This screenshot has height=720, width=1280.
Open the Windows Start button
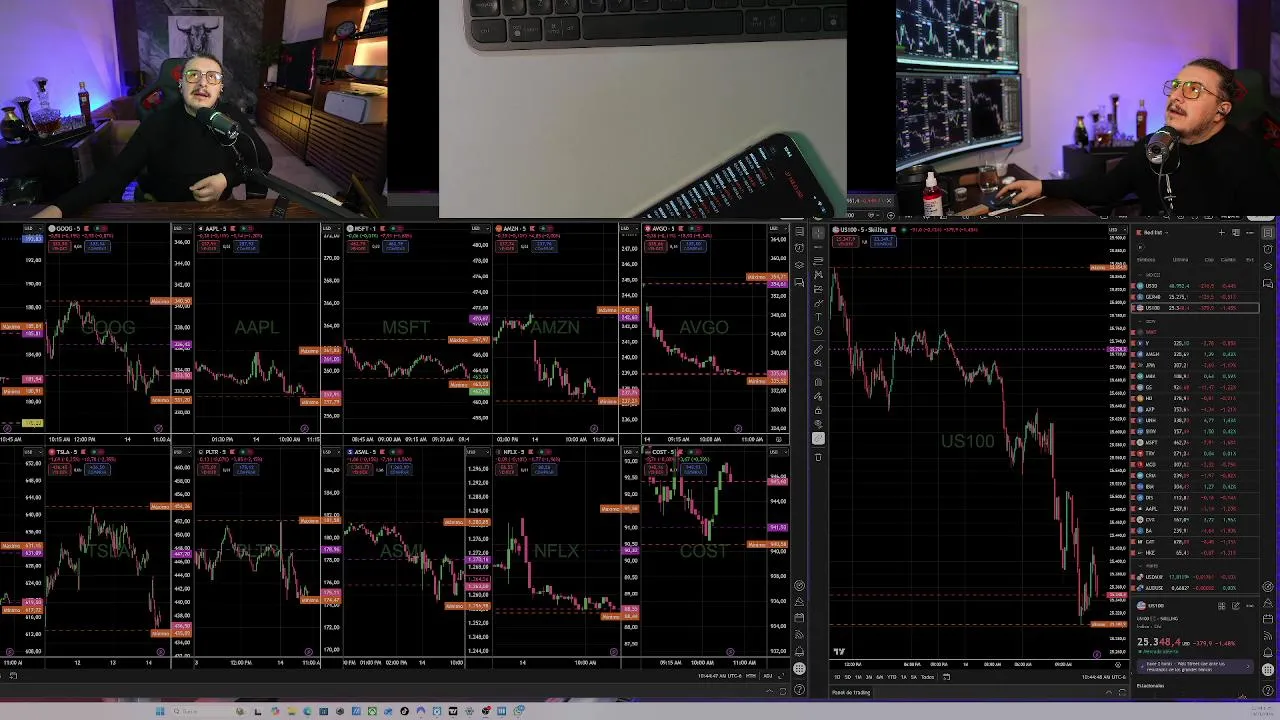click(x=160, y=711)
